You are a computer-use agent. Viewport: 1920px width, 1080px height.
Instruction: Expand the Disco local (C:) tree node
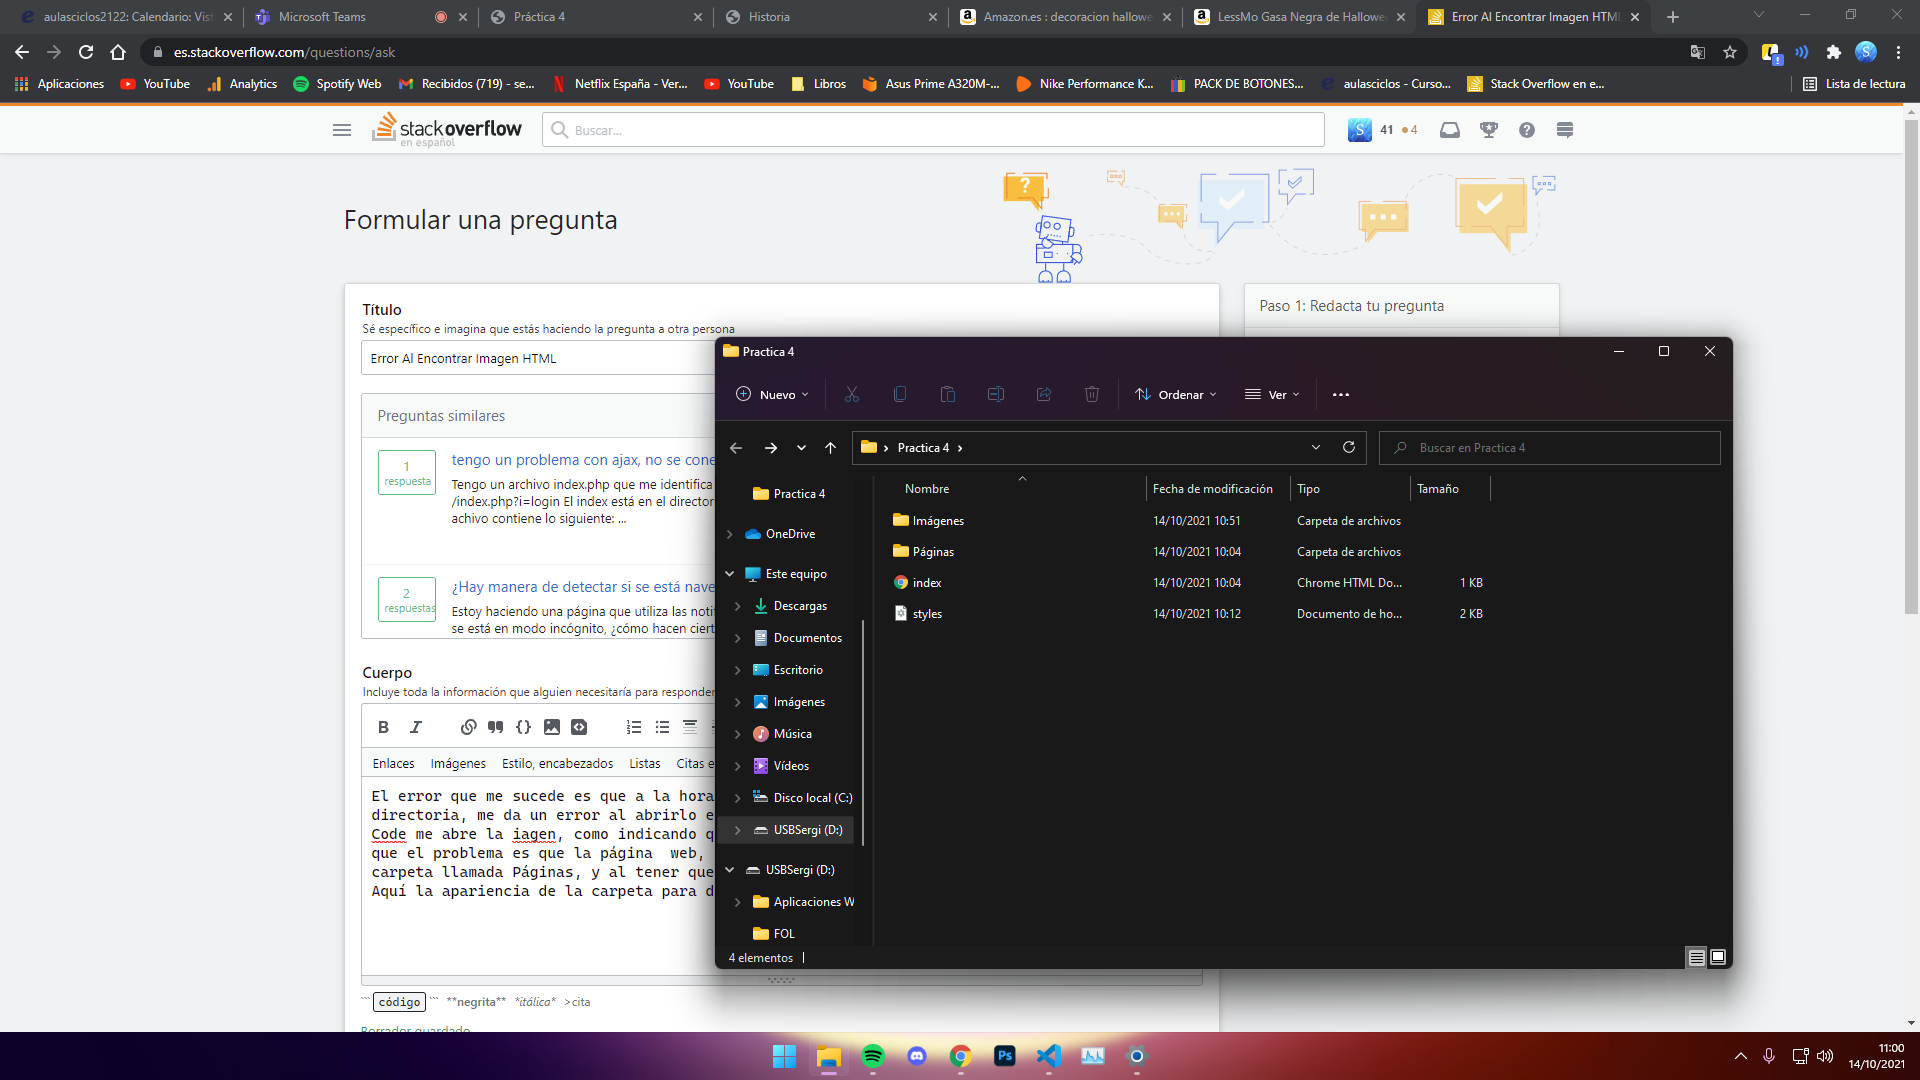(x=738, y=798)
